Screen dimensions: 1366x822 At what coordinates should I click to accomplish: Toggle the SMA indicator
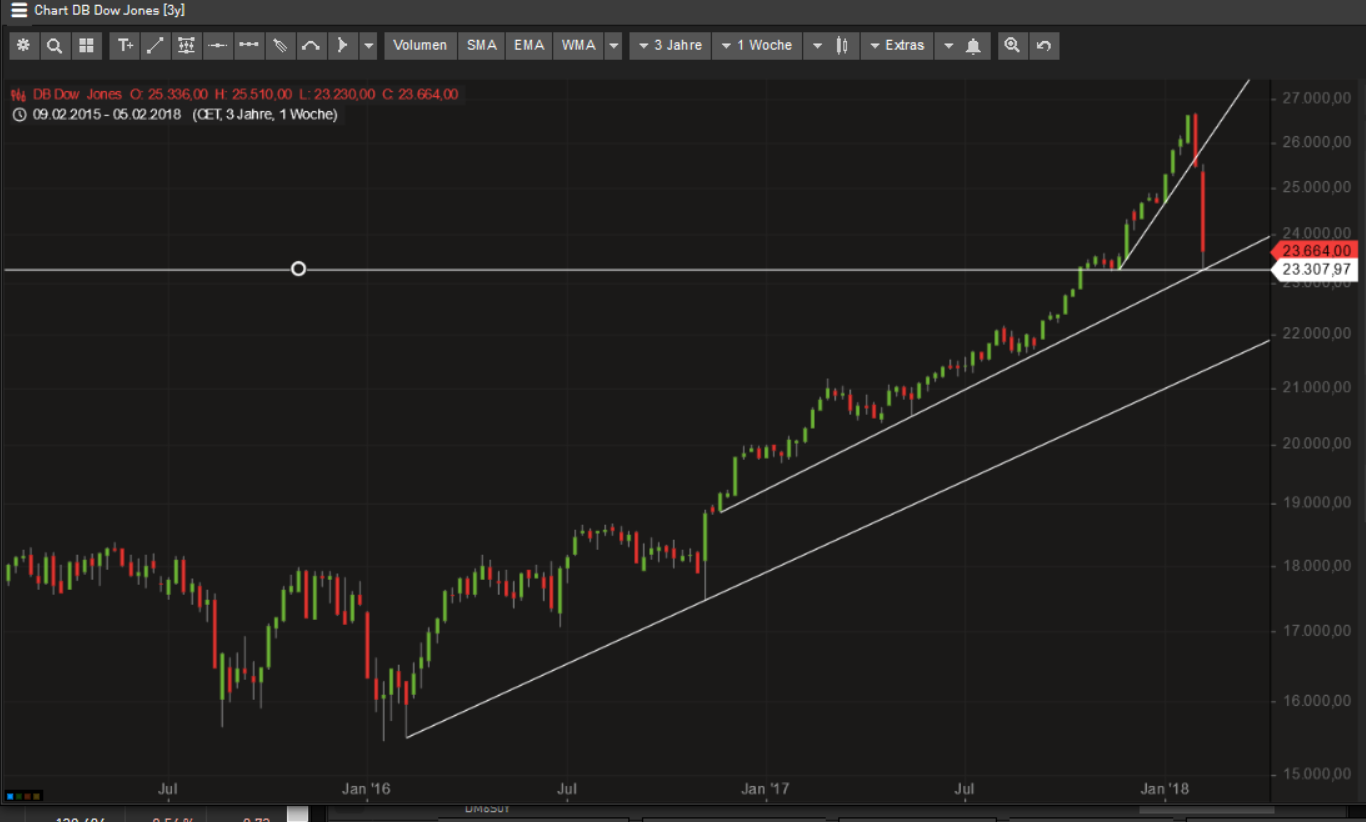482,46
